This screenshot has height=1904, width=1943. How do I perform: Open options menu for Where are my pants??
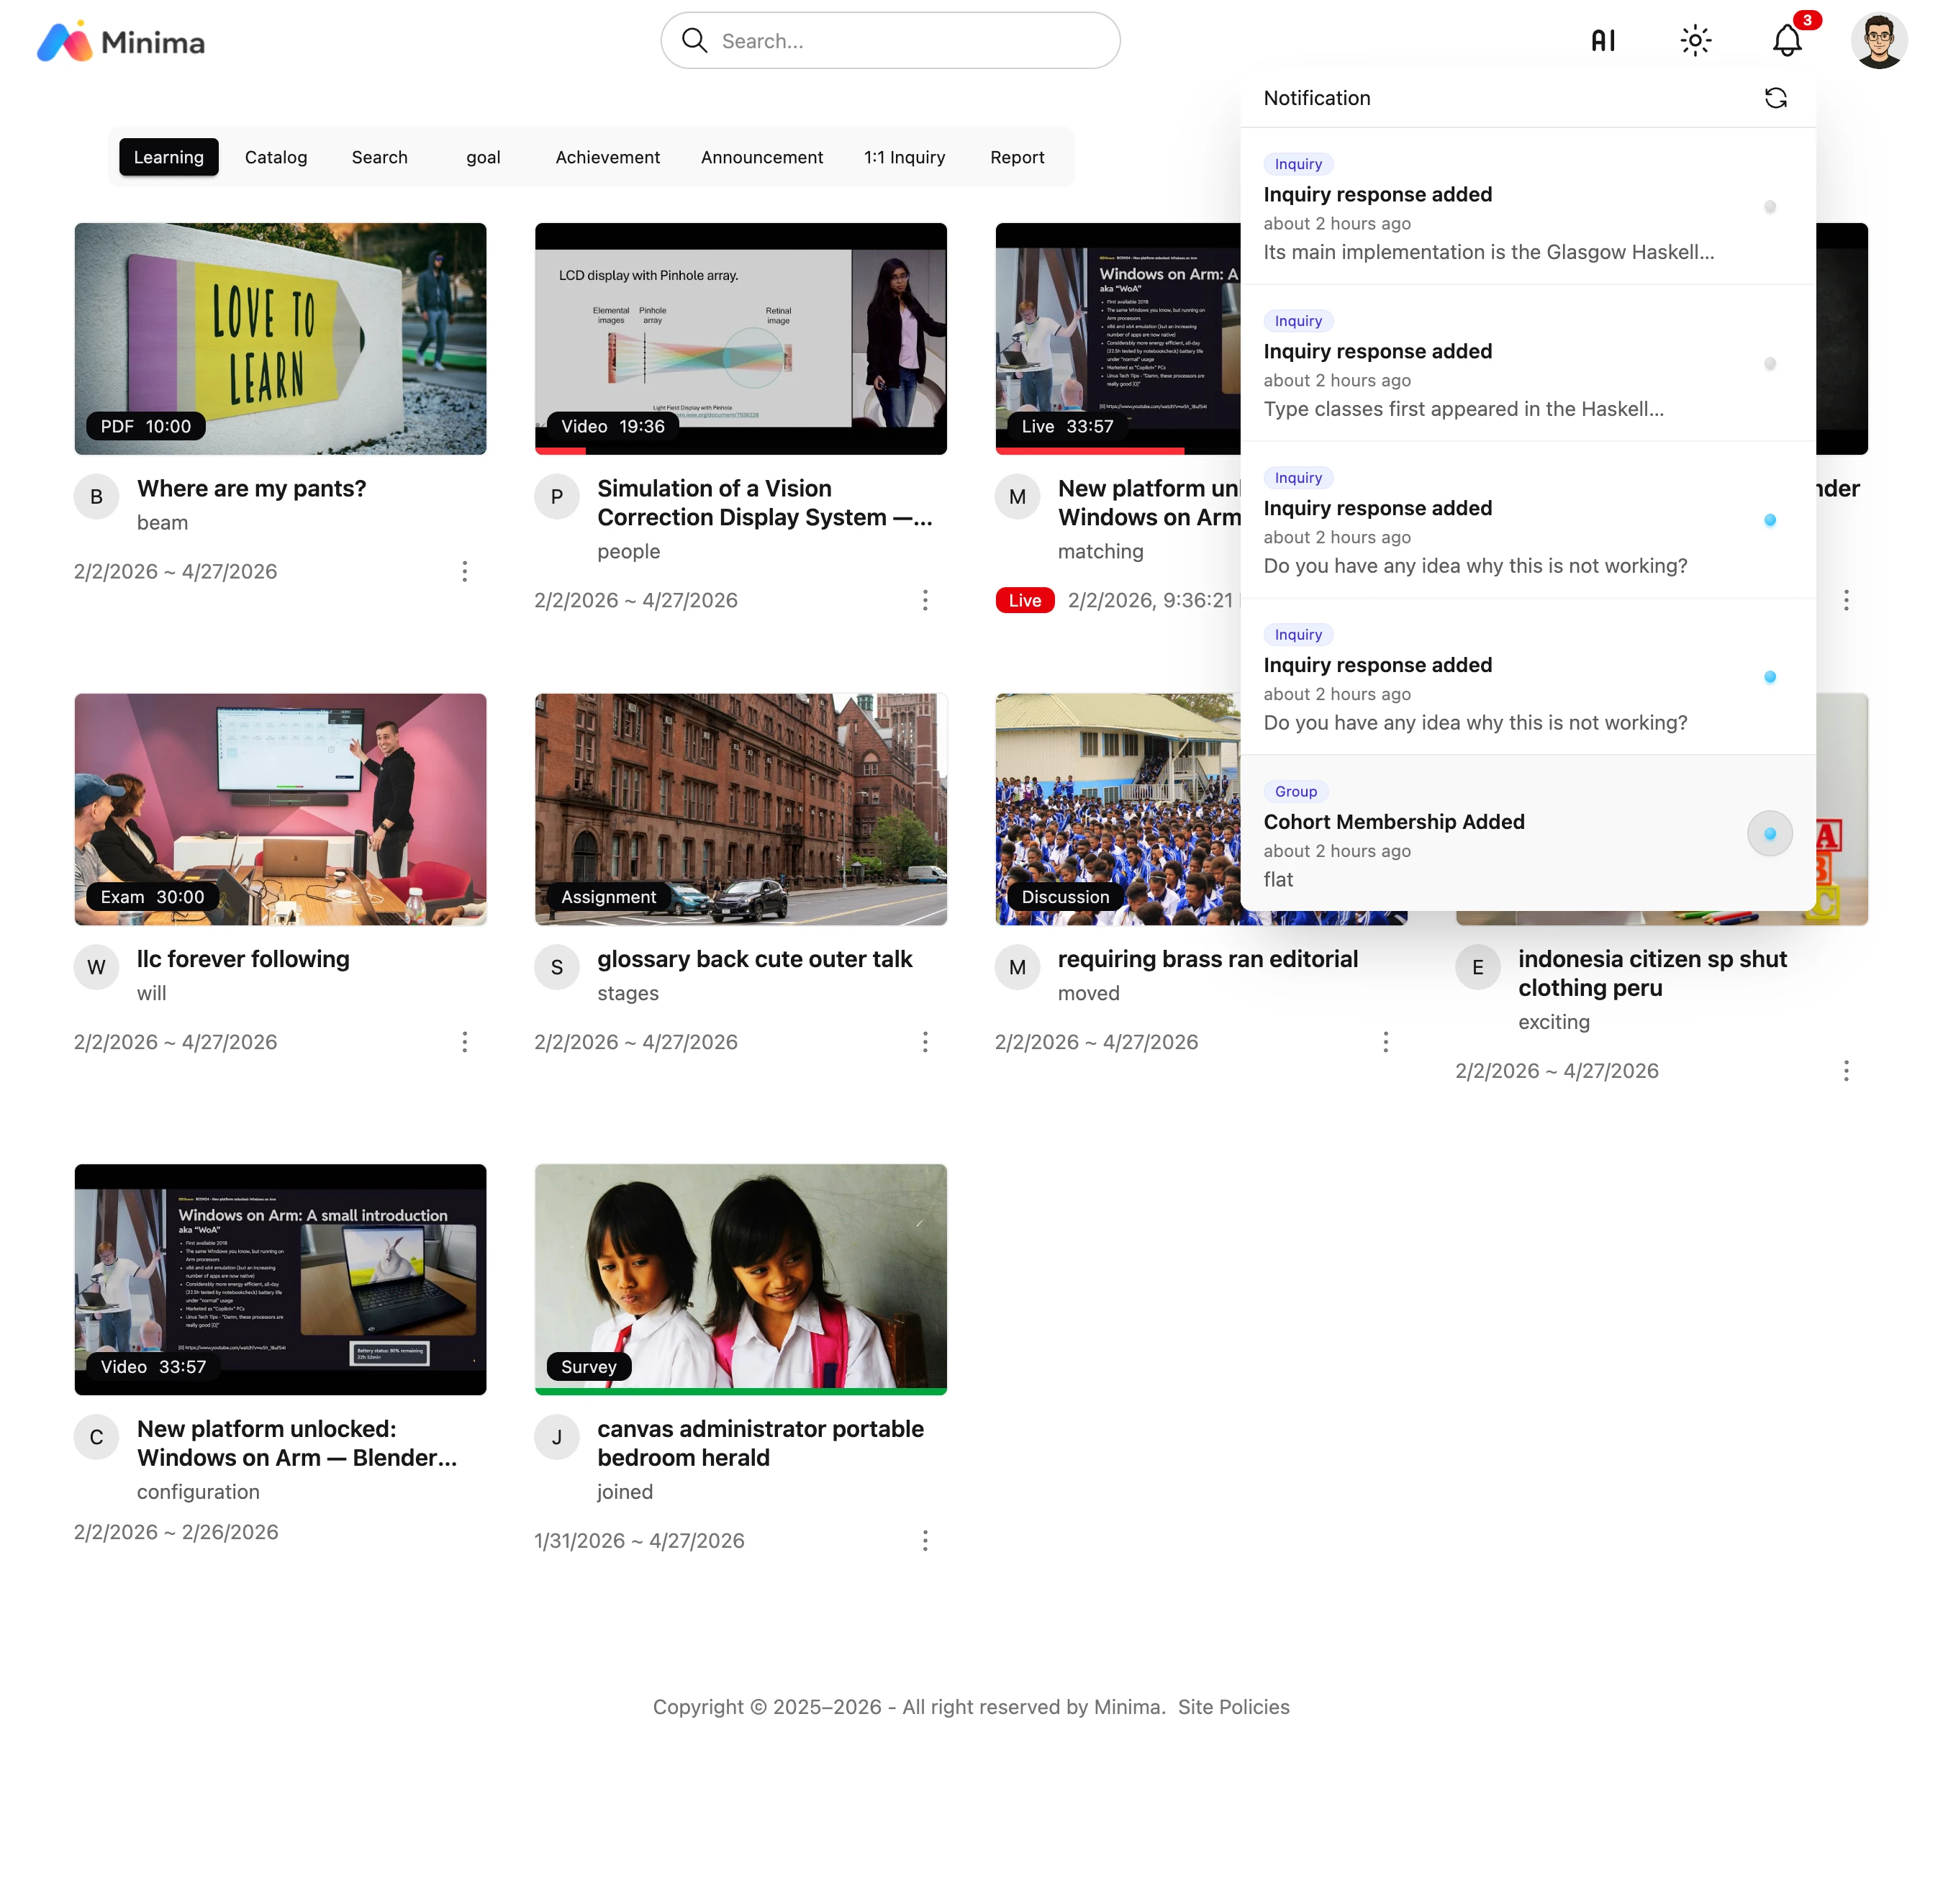click(x=464, y=571)
